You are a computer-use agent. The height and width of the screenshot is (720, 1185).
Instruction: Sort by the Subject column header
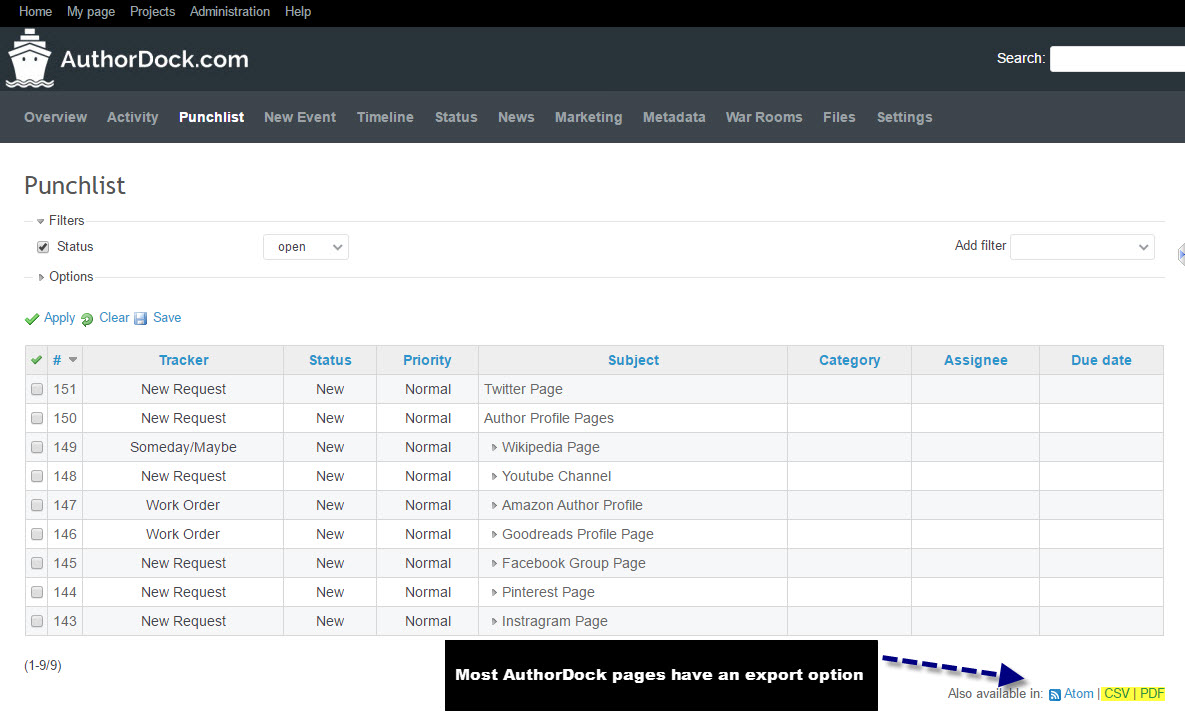(633, 360)
